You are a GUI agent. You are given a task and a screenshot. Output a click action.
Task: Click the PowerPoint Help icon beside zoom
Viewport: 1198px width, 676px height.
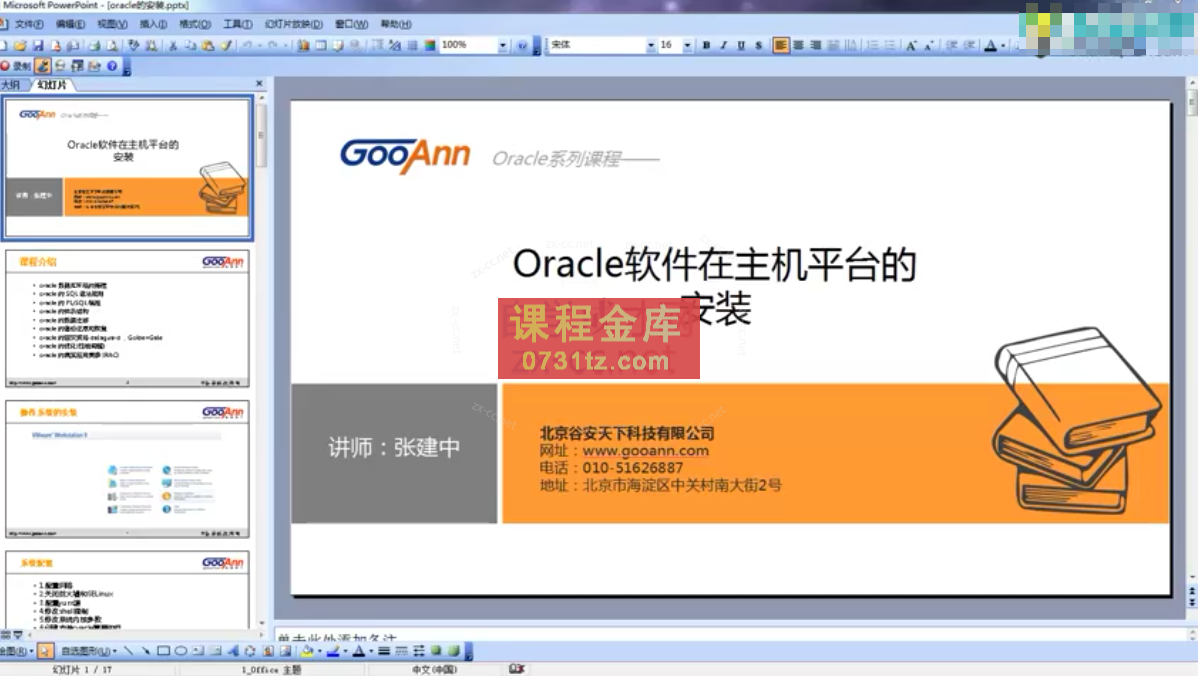pos(522,46)
